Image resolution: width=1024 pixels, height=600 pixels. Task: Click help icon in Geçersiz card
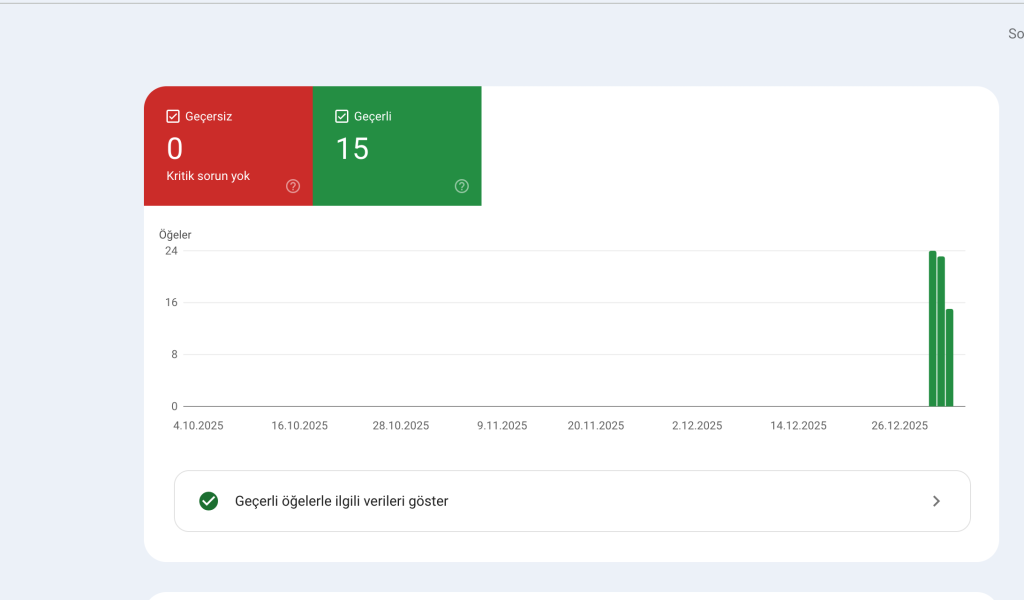pos(293,186)
